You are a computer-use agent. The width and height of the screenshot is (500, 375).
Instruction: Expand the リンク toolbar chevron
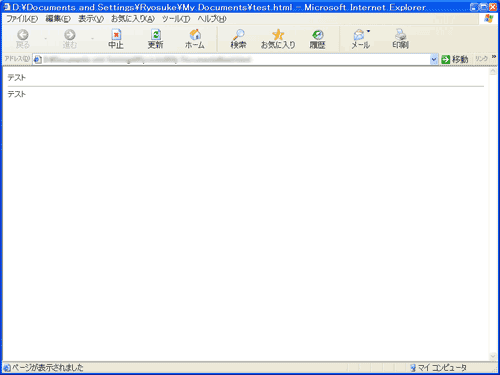494,57
